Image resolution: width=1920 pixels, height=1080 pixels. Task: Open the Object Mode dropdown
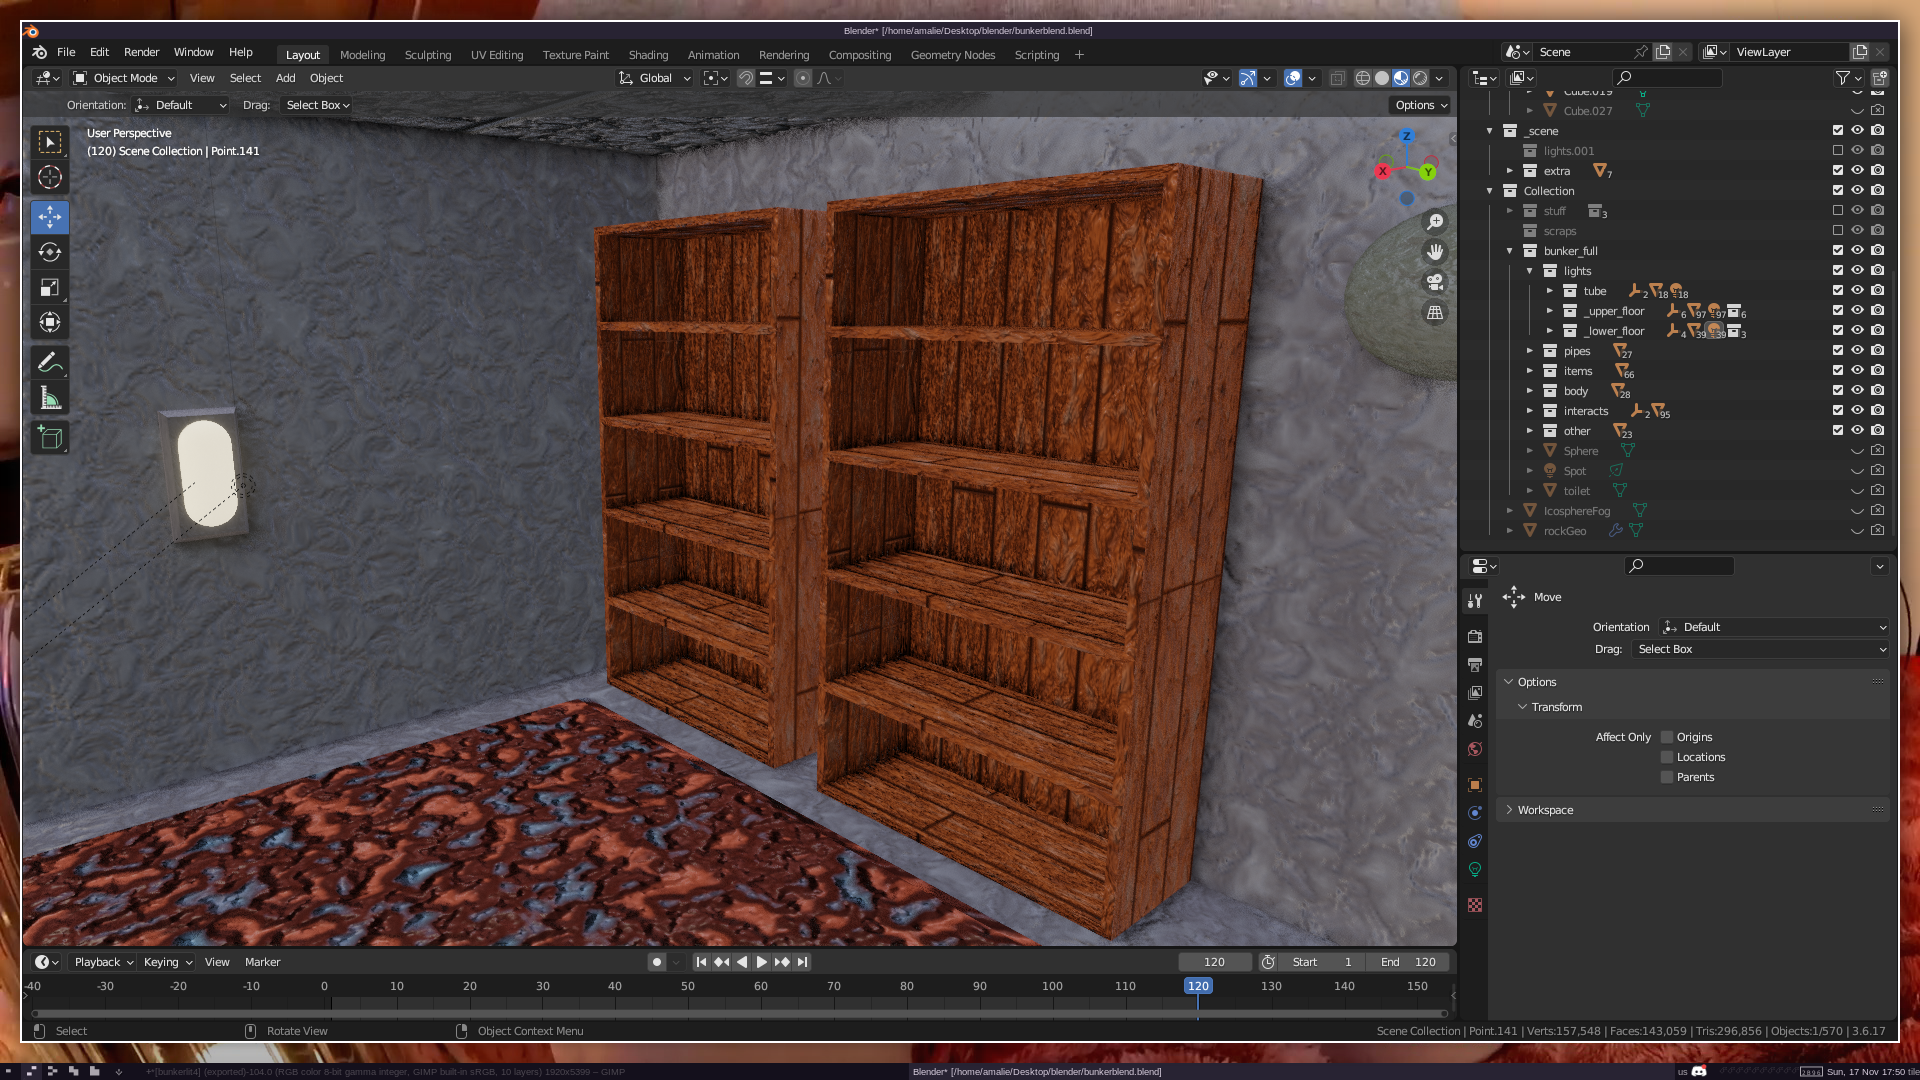(x=124, y=78)
